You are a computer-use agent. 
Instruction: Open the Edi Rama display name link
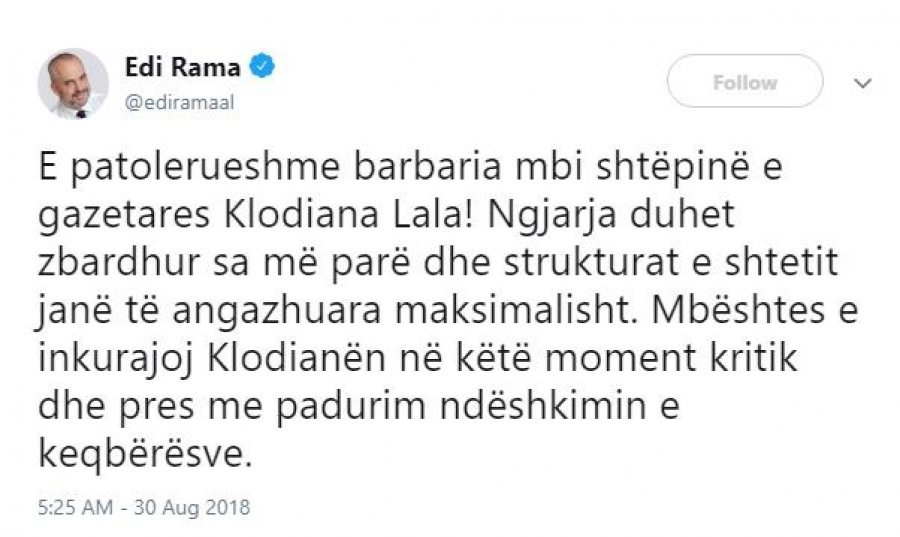(183, 68)
